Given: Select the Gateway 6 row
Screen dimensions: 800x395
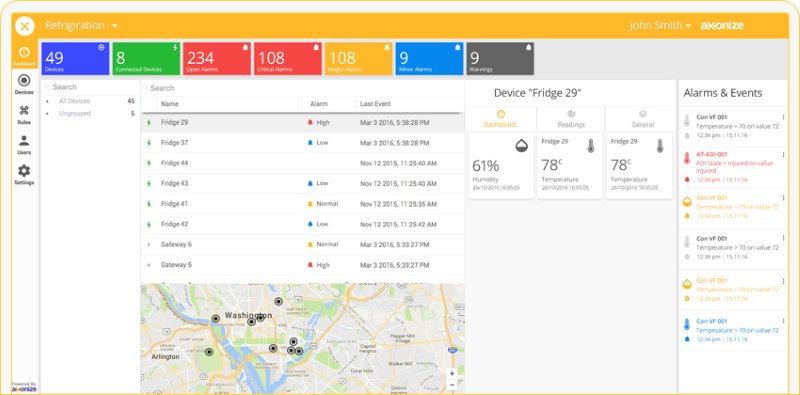Looking at the screenshot, I should coord(303,245).
